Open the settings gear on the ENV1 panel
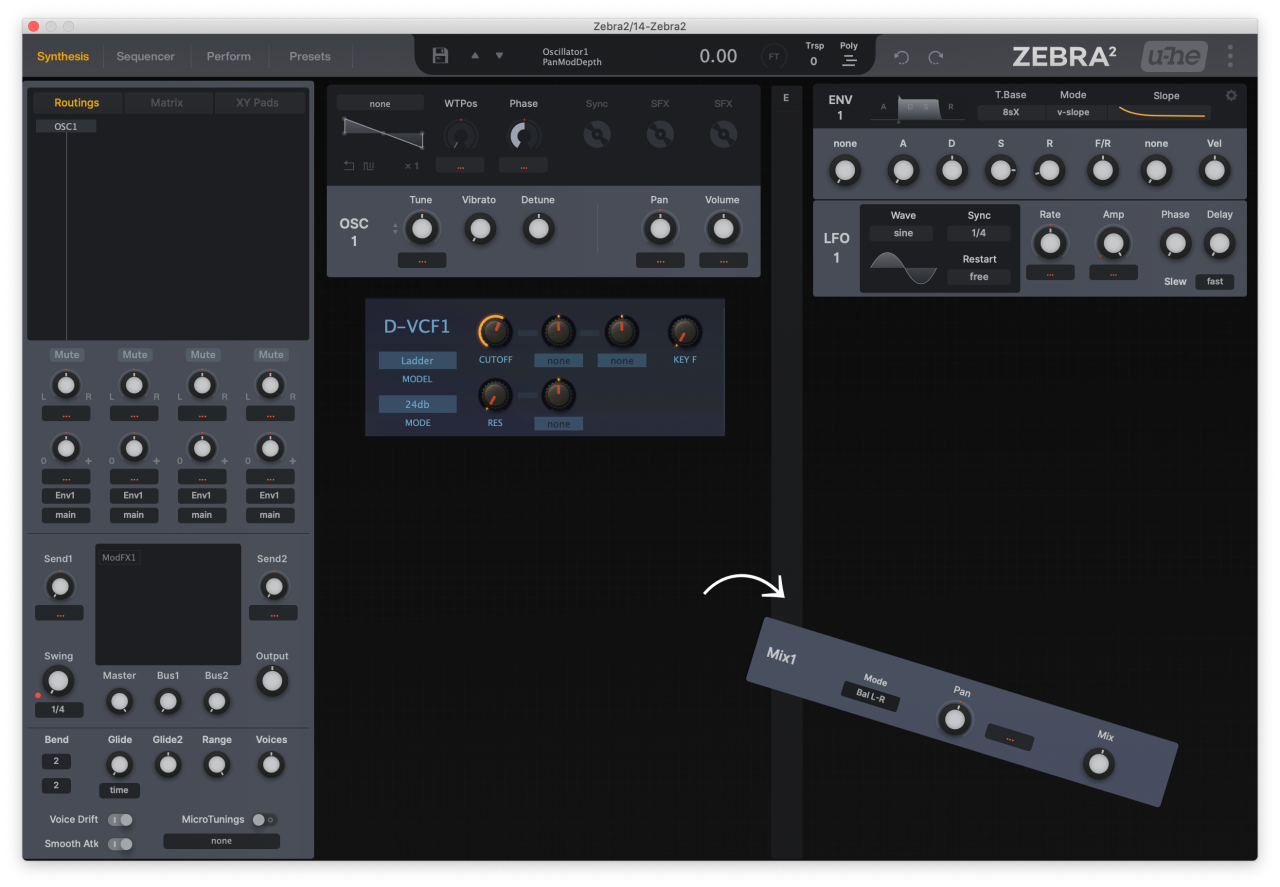Image resolution: width=1280 pixels, height=887 pixels. point(1230,93)
